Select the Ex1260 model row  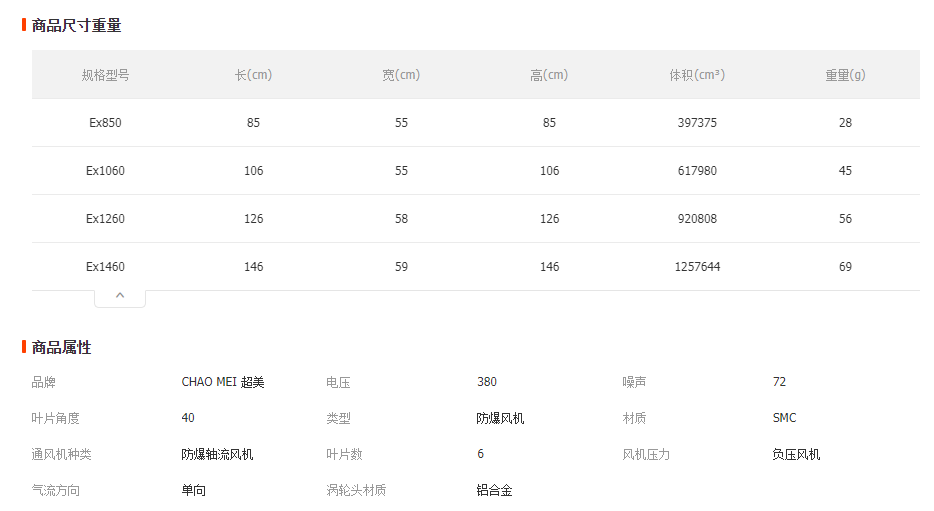tap(105, 219)
